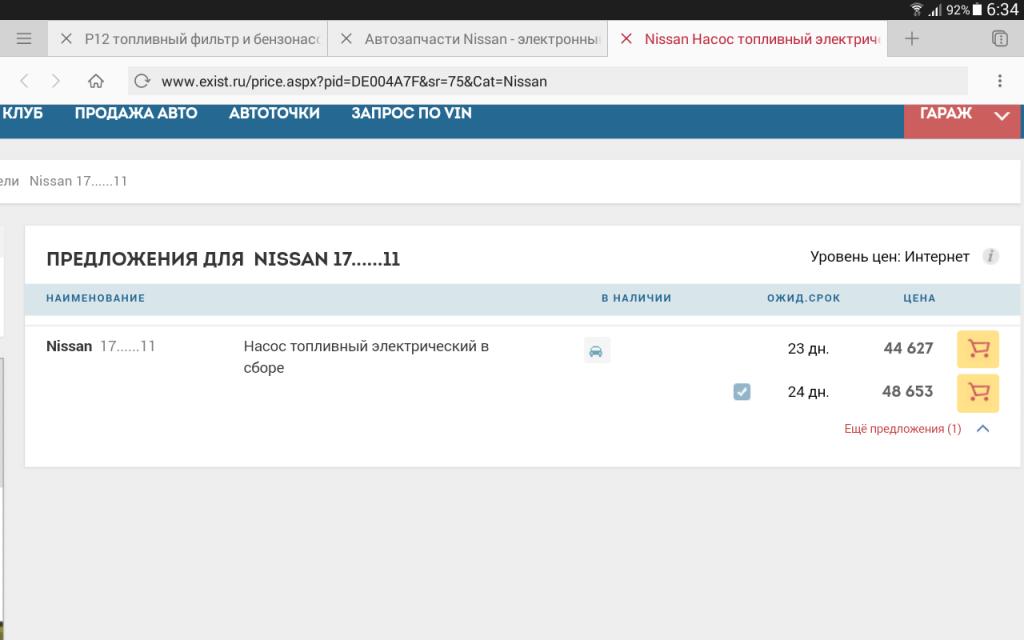The height and width of the screenshot is (640, 1024).
Task: Tap the 6:34 clock in status bar
Action: pyautogui.click(x=1002, y=9)
